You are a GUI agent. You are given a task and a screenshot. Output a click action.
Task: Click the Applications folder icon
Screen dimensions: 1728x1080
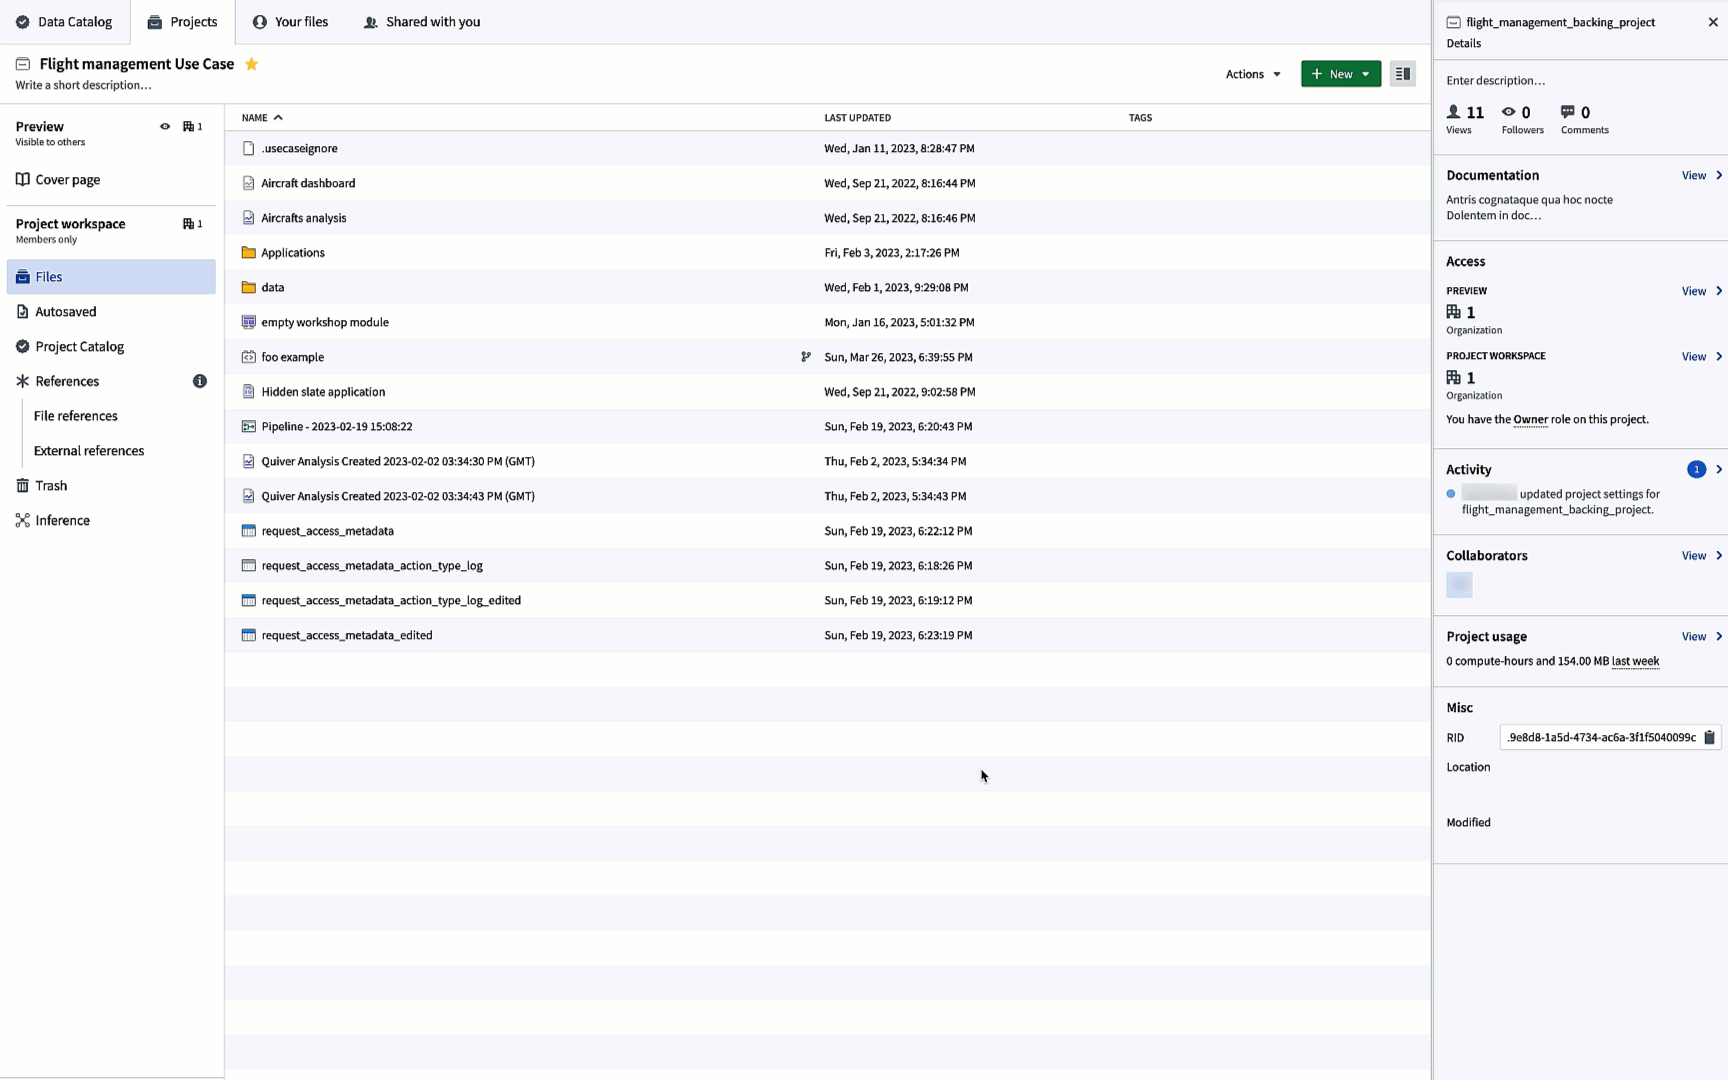pos(248,253)
